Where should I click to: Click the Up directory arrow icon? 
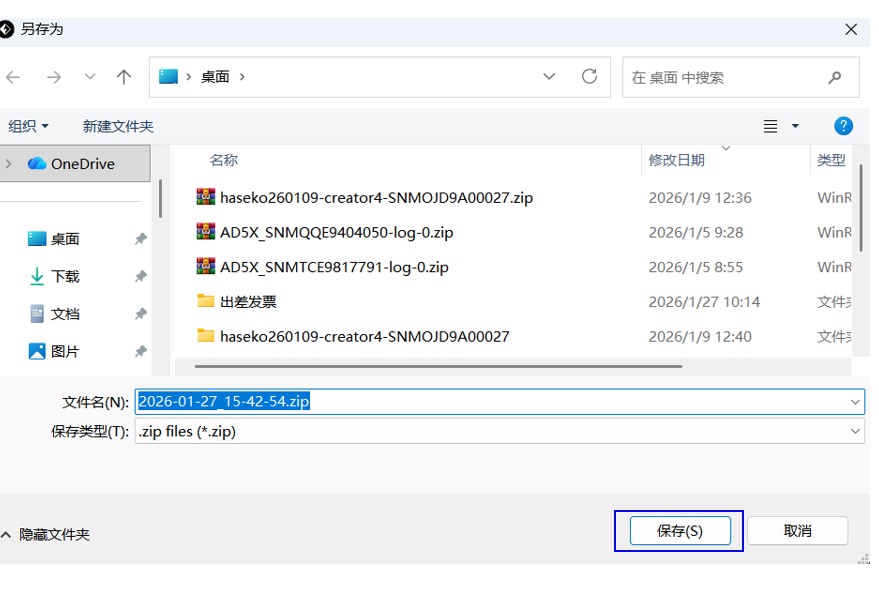(124, 77)
